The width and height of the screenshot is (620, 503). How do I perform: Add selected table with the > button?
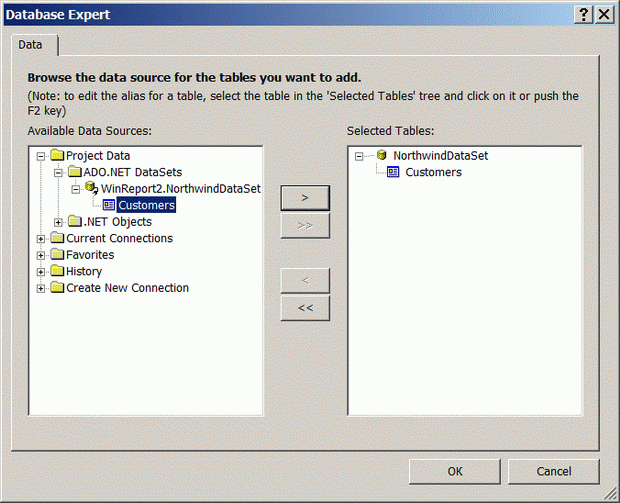coord(305,198)
